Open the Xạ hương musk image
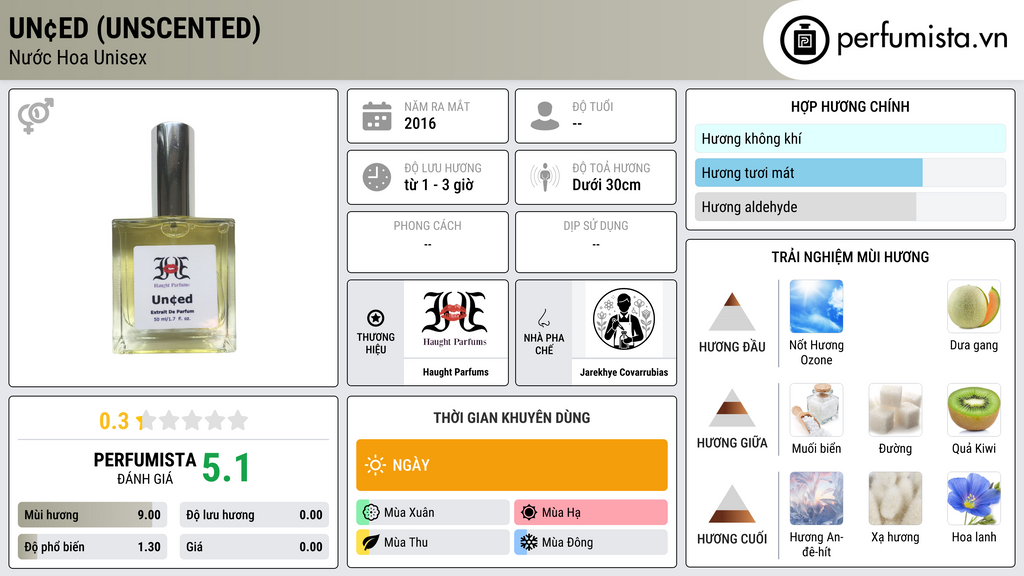This screenshot has height=576, width=1024. point(895,499)
